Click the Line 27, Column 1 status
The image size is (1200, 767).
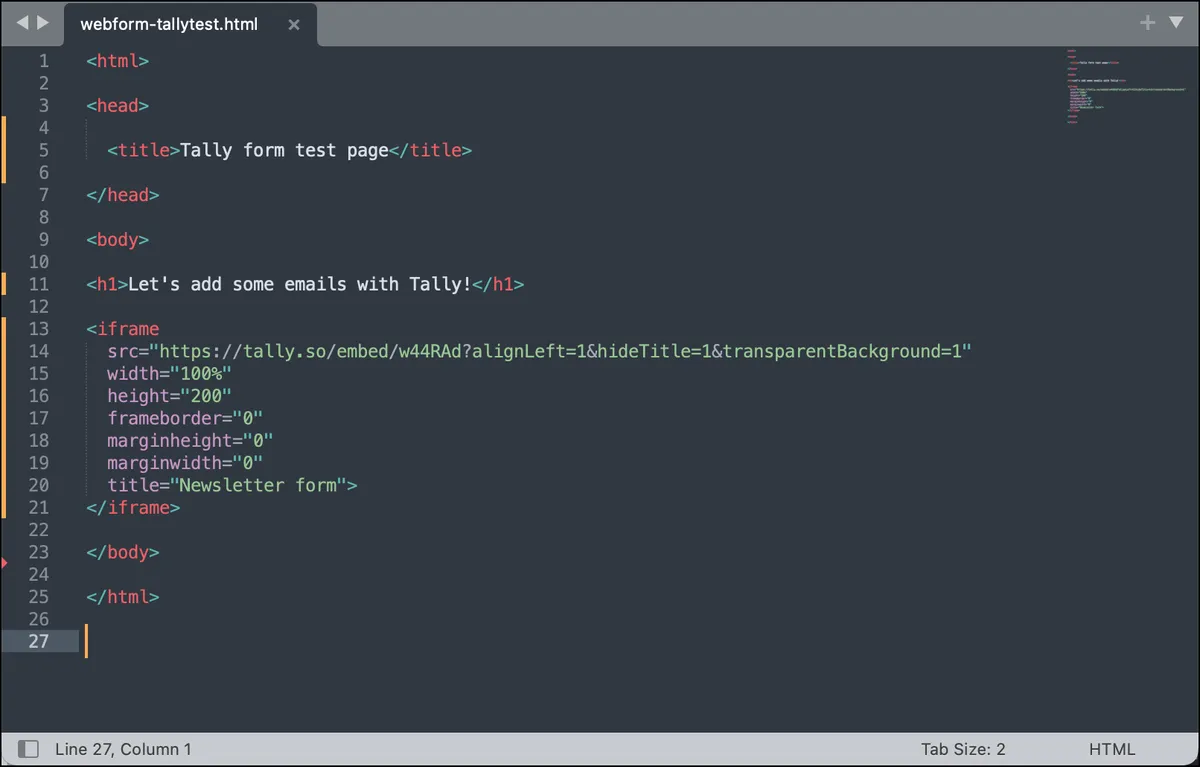pos(123,749)
